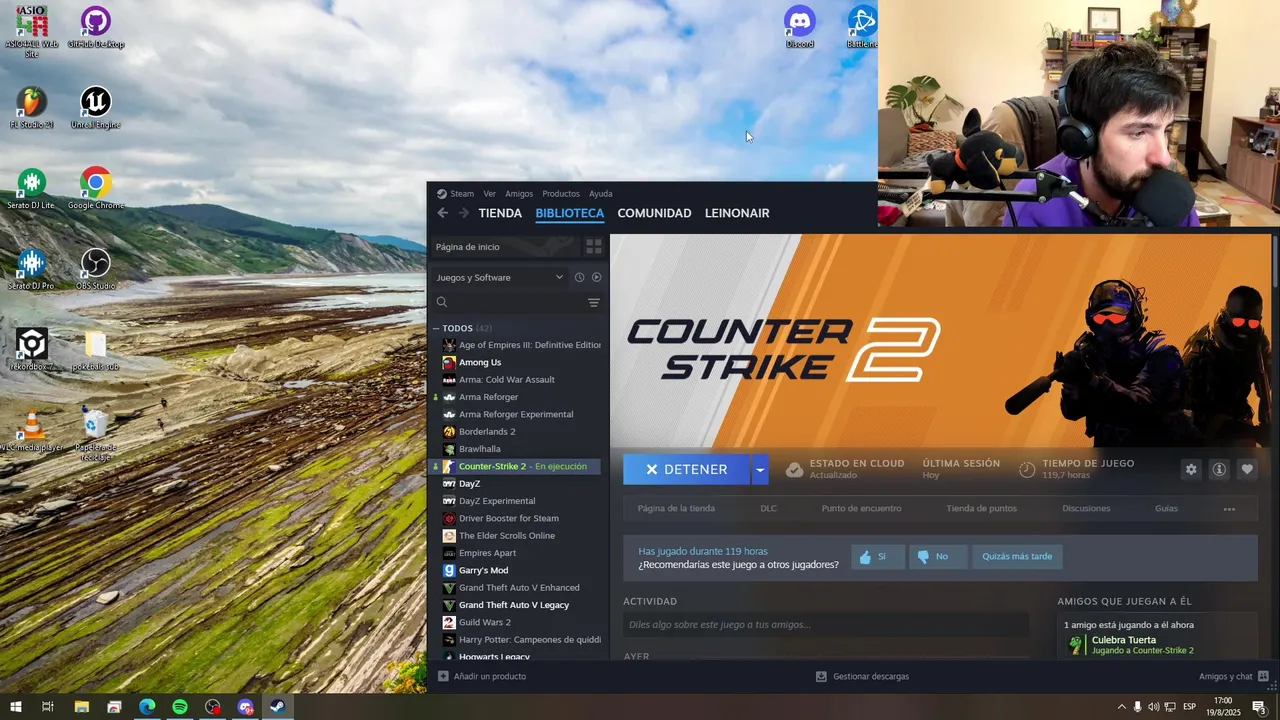This screenshot has height=720, width=1280.
Task: Click thumbs-down No recommendation button
Action: 937,557
